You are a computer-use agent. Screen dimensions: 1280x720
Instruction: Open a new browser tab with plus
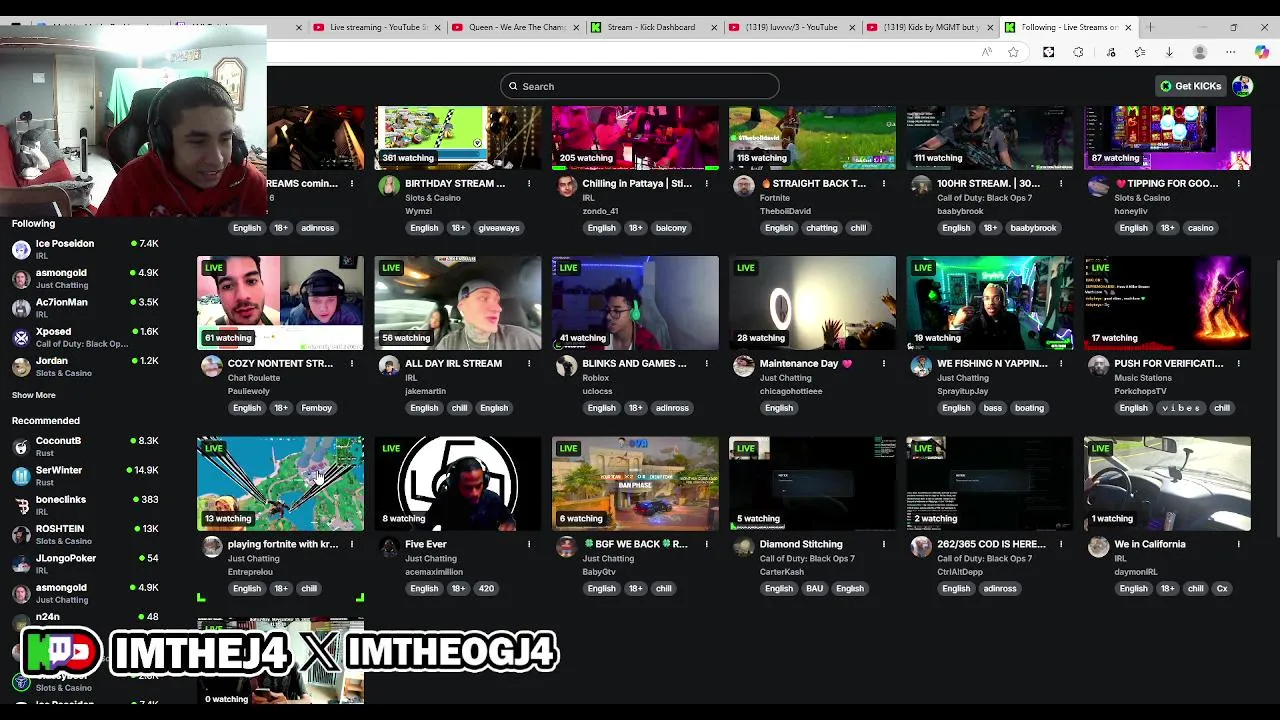(1150, 27)
